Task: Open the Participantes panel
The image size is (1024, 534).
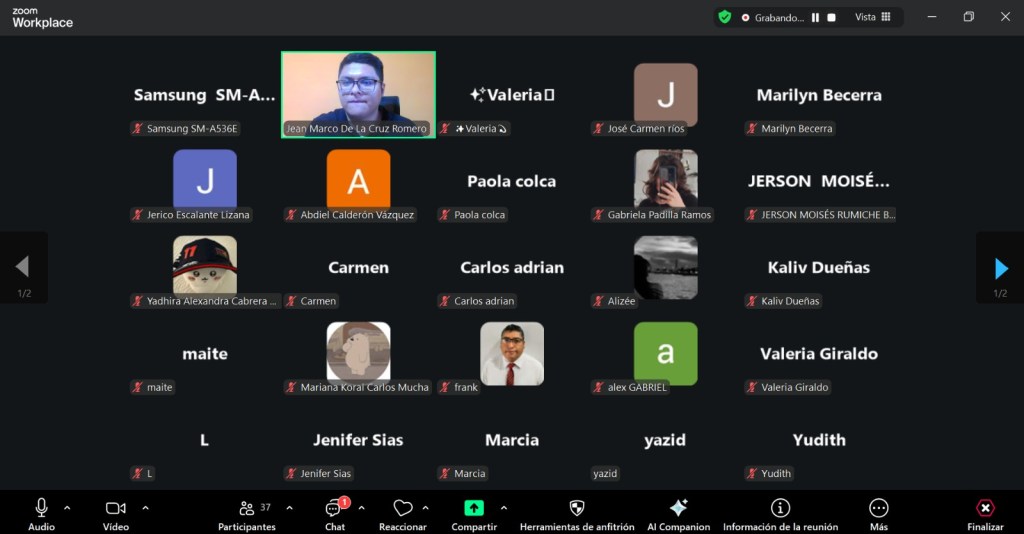Action: coord(246,509)
